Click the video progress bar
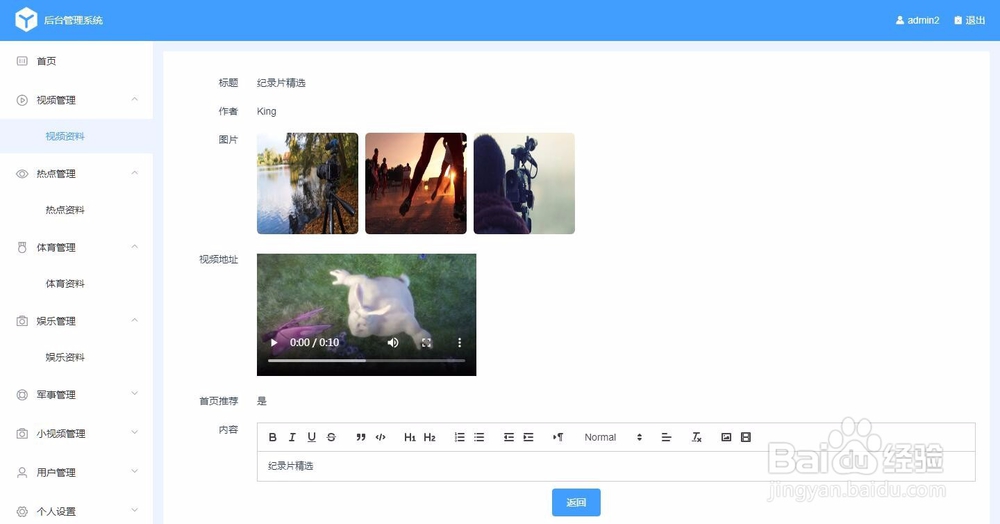The width and height of the screenshot is (1000, 524). [366, 360]
